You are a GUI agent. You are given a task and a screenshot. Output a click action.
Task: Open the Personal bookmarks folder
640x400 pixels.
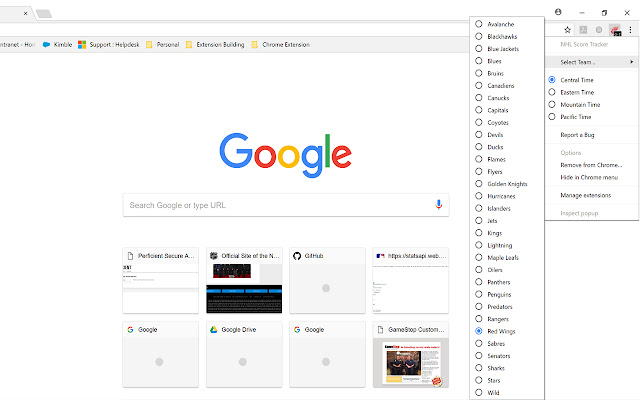pyautogui.click(x=163, y=44)
